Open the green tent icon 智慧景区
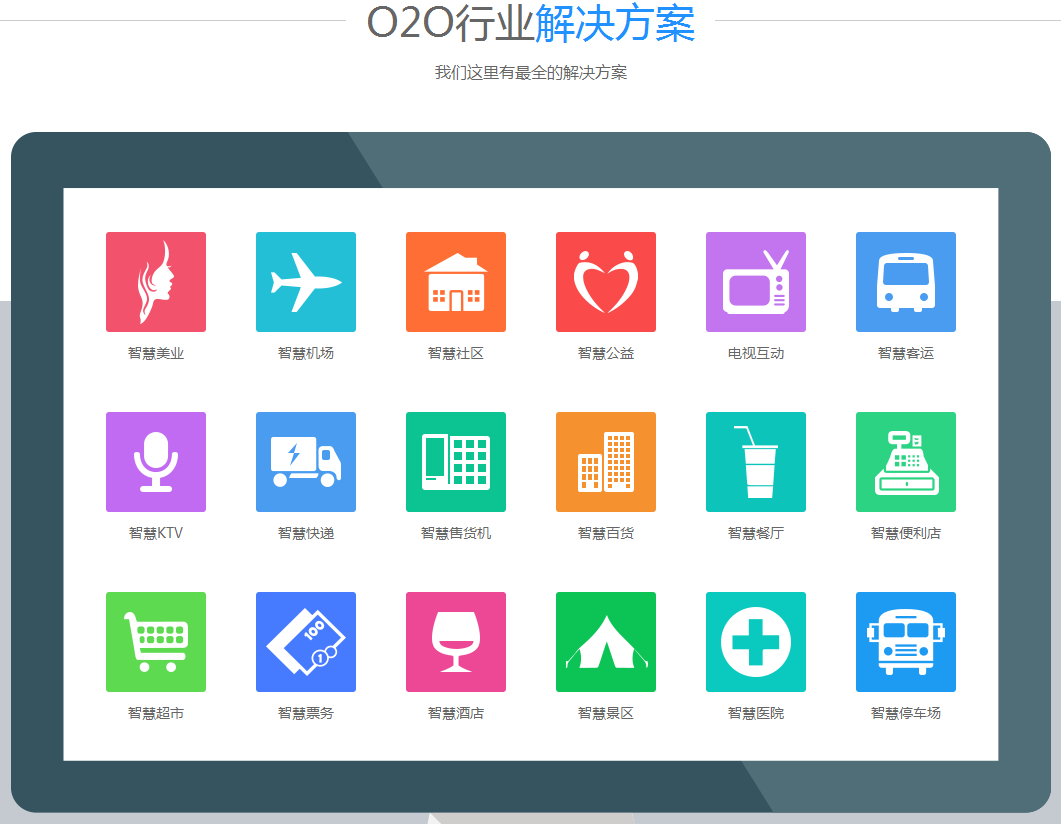The height and width of the screenshot is (824, 1061). (x=606, y=642)
